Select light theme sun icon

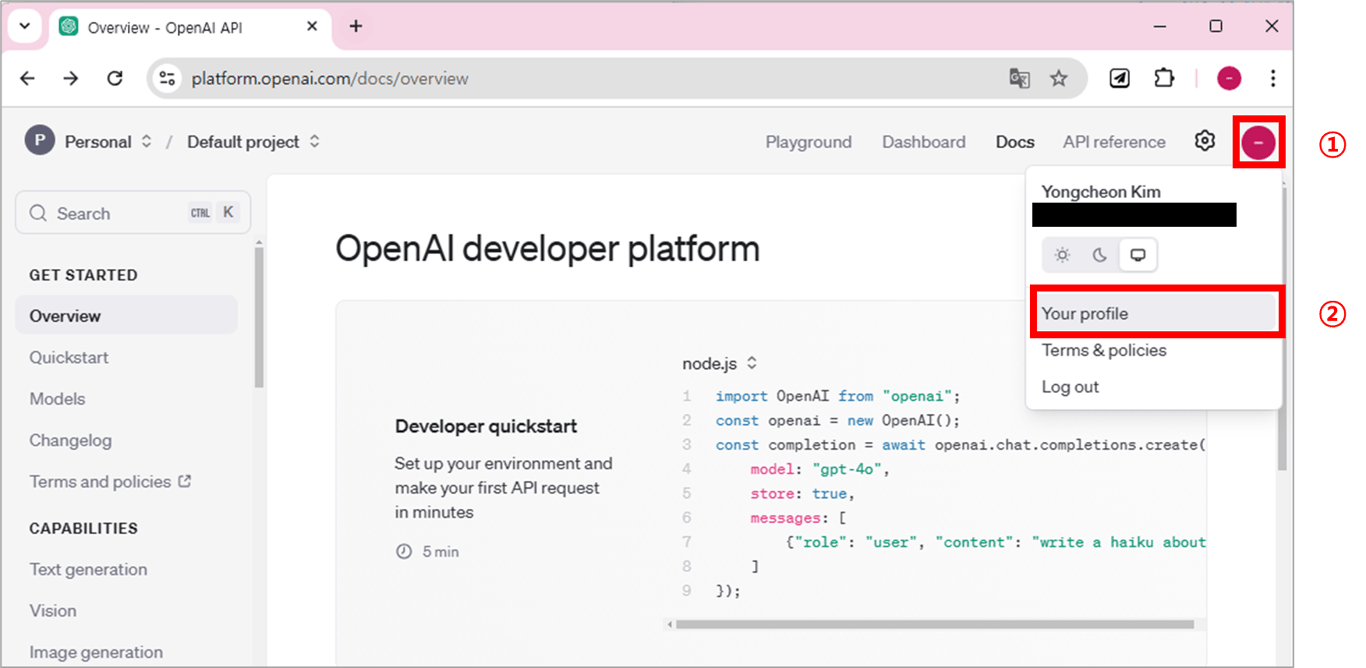pyautogui.click(x=1062, y=255)
